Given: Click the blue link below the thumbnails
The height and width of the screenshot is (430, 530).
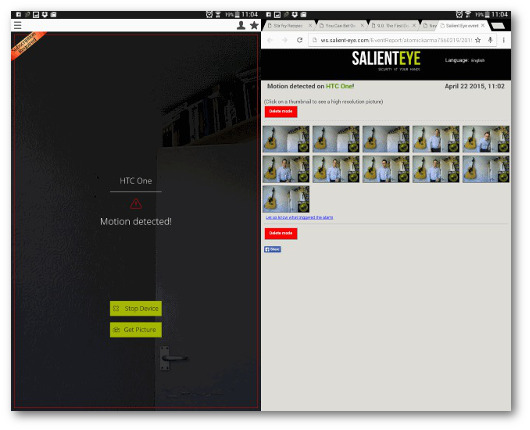Looking at the screenshot, I should (x=299, y=217).
